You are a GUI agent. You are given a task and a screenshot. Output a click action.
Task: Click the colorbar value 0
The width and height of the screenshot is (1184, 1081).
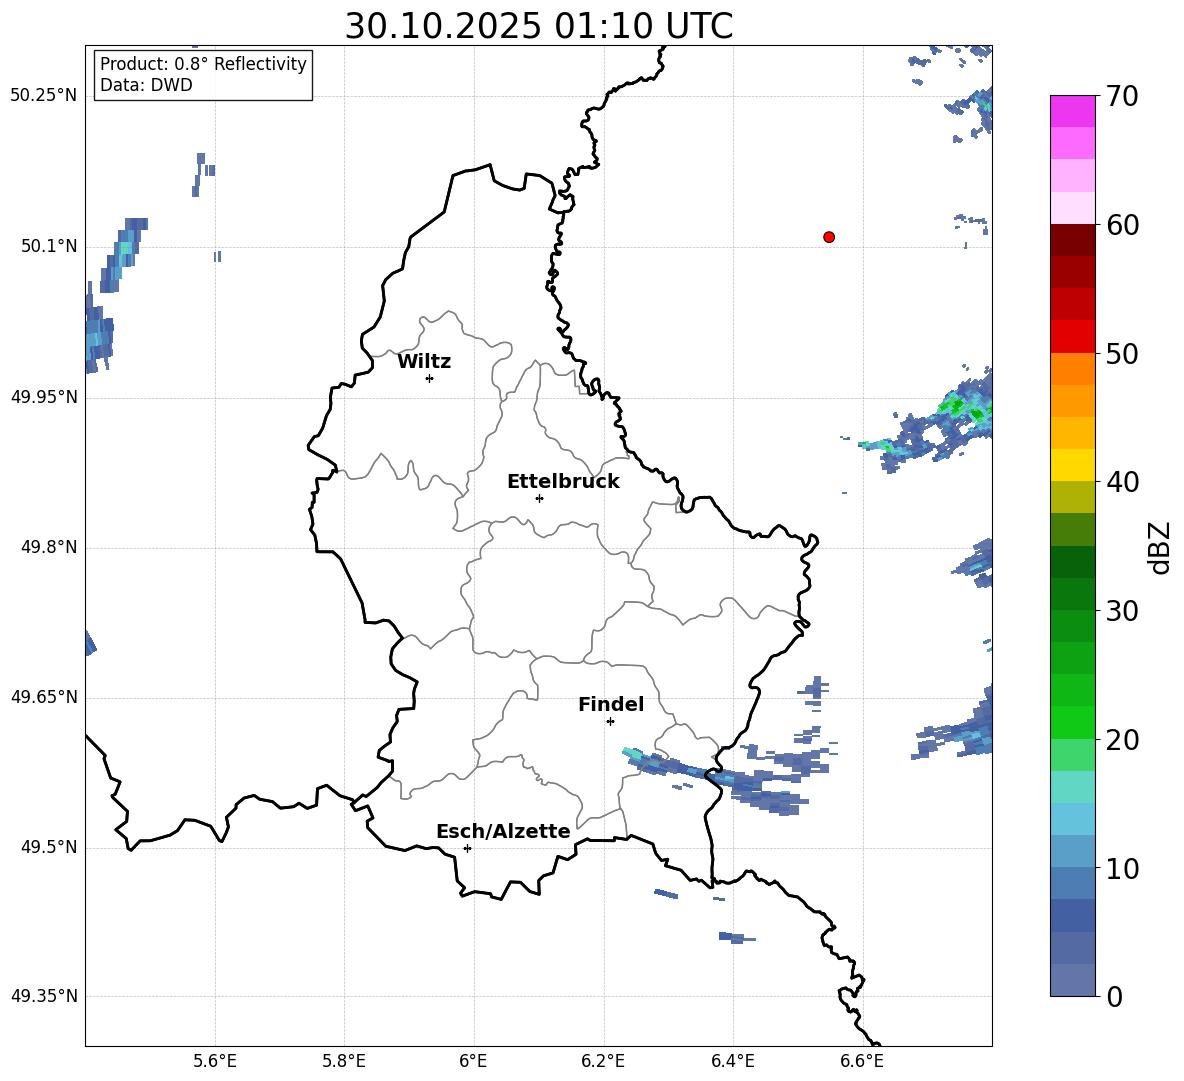[1114, 996]
